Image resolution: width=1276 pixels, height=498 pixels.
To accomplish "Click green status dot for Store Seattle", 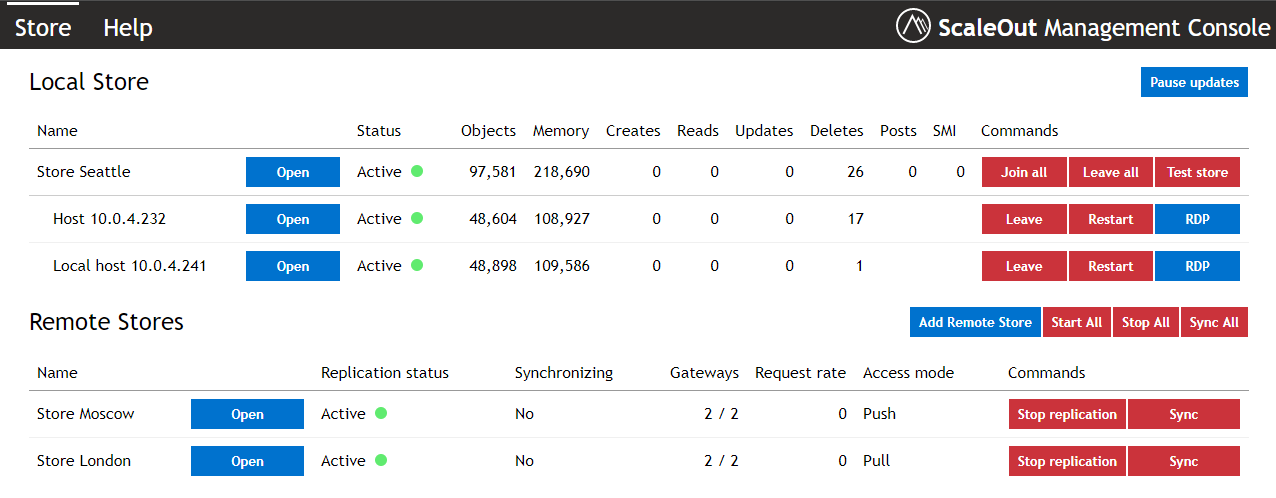I will (417, 171).
